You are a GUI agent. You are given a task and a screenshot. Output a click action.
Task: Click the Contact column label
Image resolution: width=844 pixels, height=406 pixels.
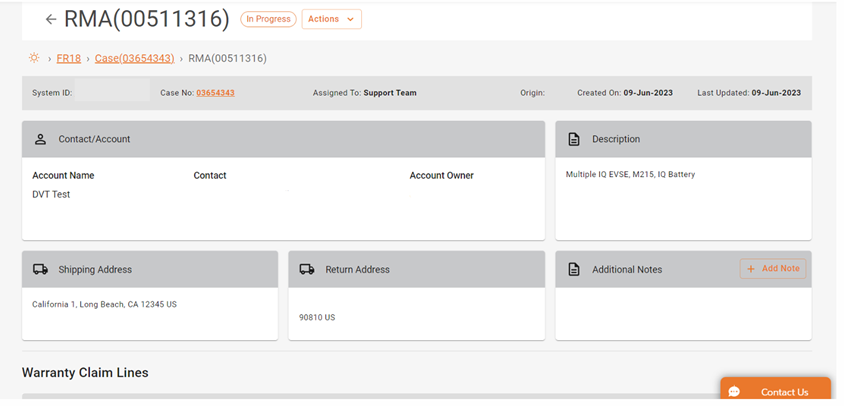click(x=210, y=176)
